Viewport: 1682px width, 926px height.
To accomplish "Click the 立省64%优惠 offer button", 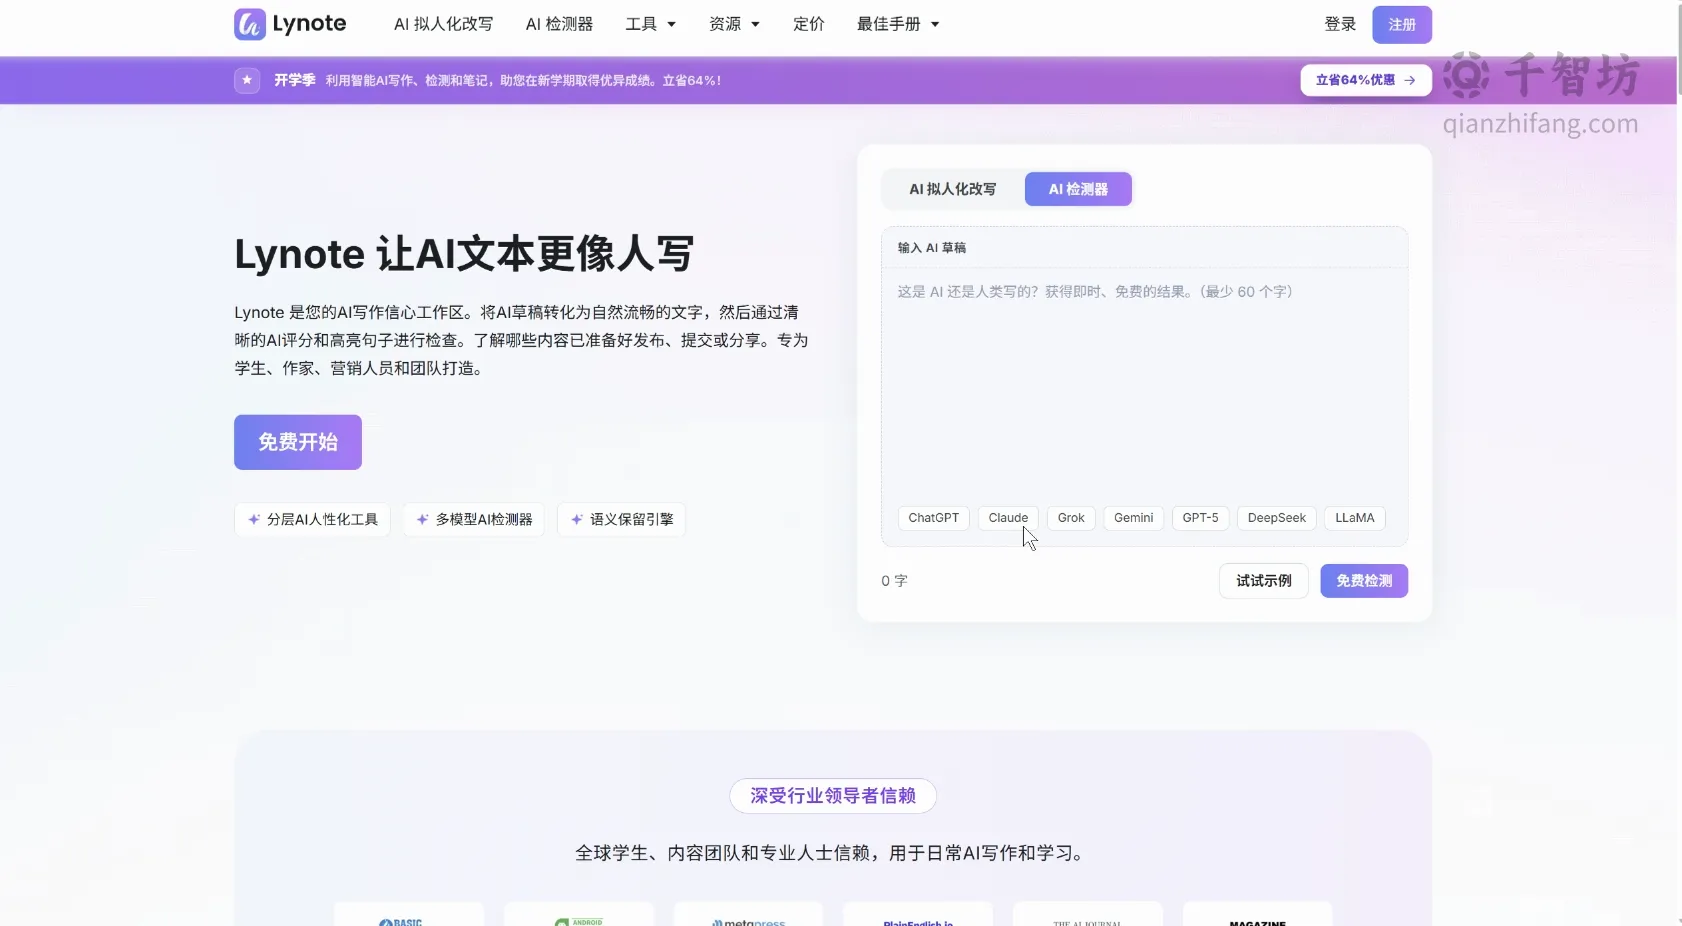I will click(x=1366, y=80).
